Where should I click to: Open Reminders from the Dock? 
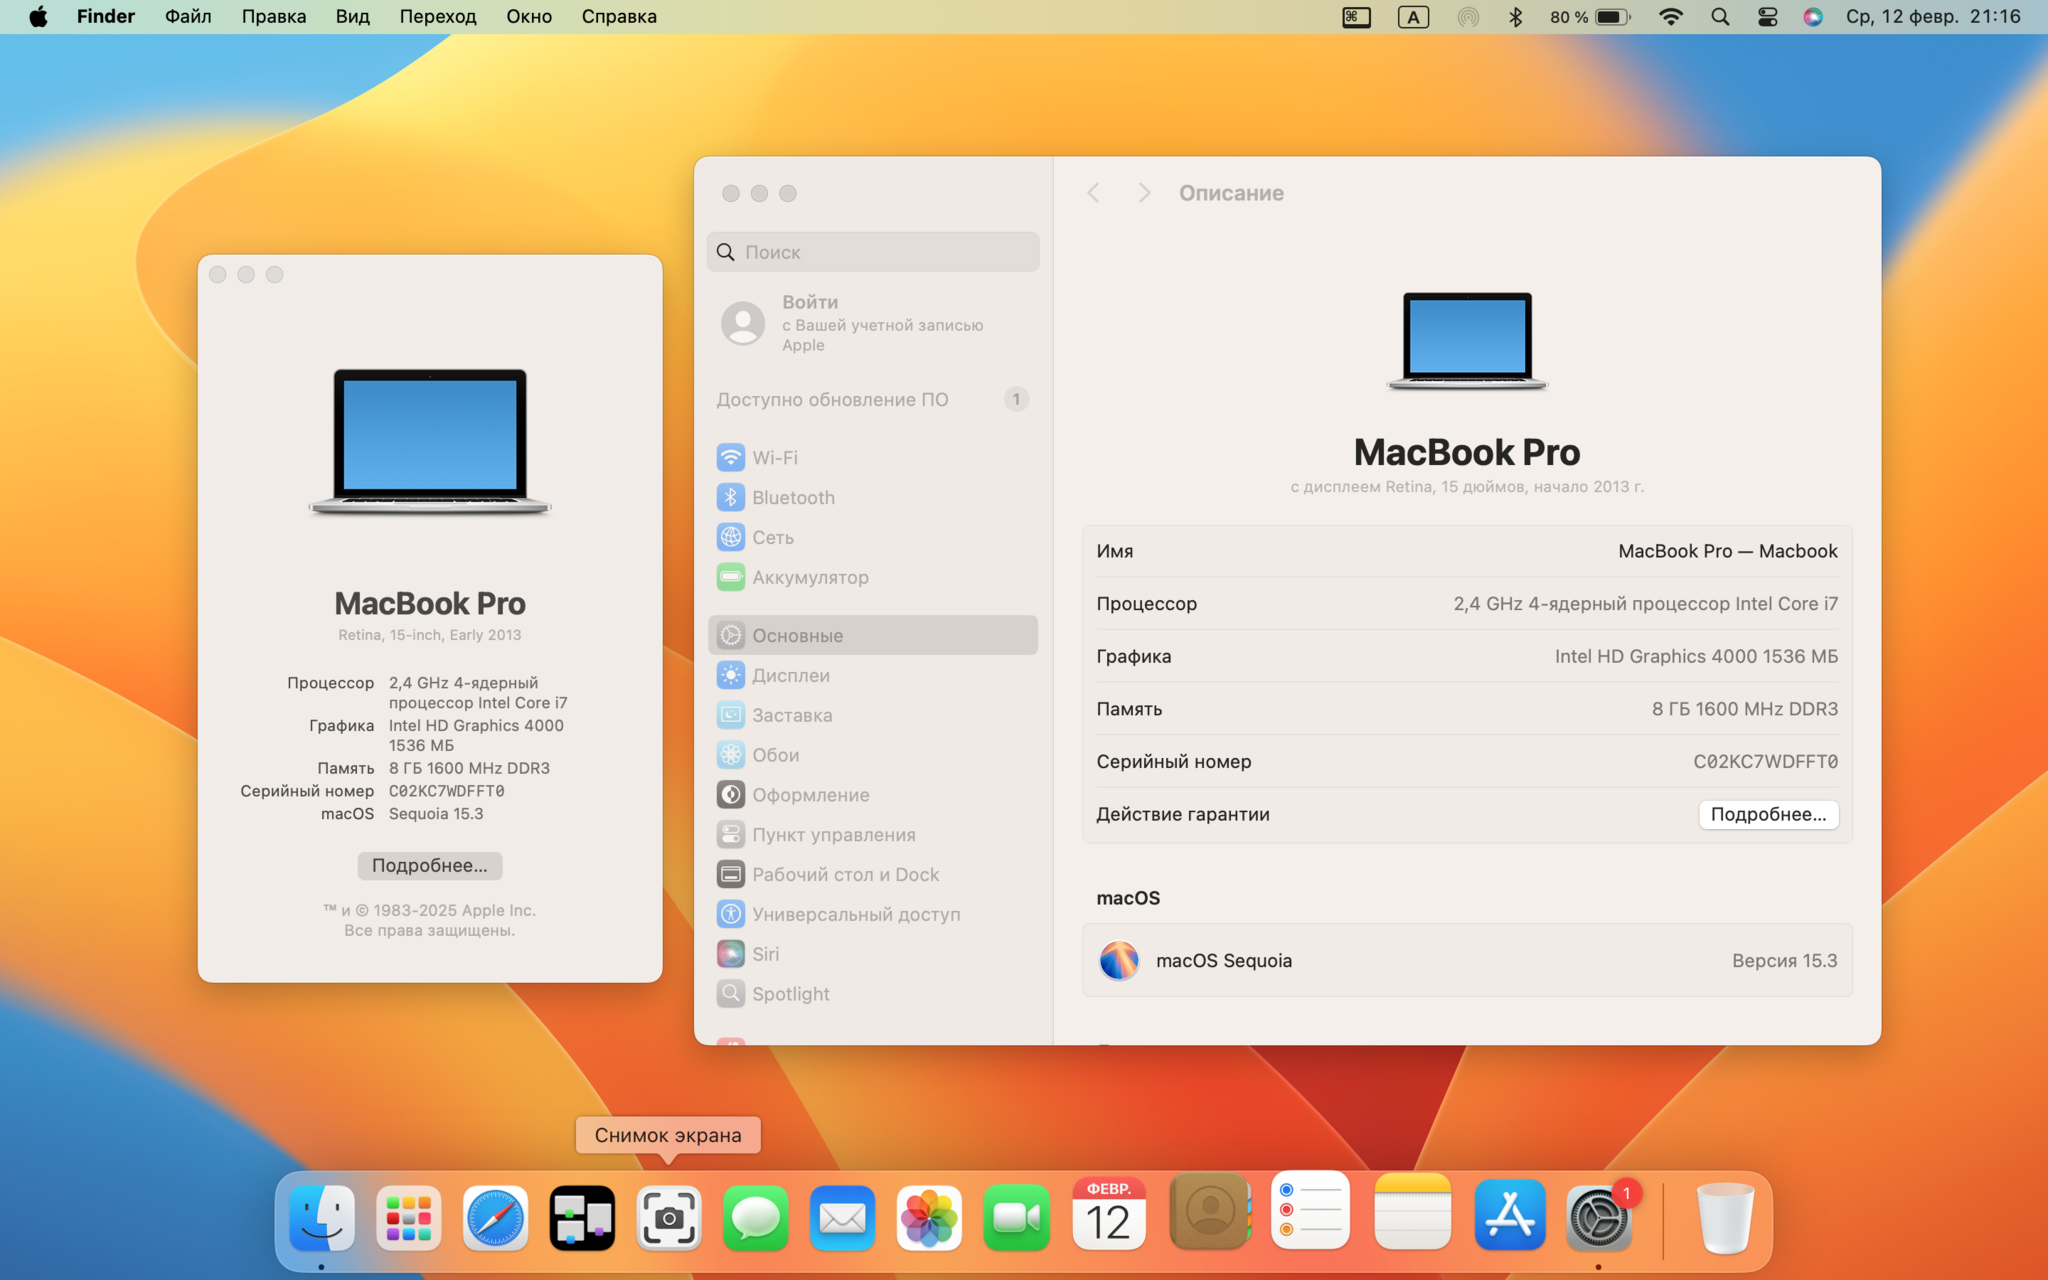[x=1311, y=1210]
